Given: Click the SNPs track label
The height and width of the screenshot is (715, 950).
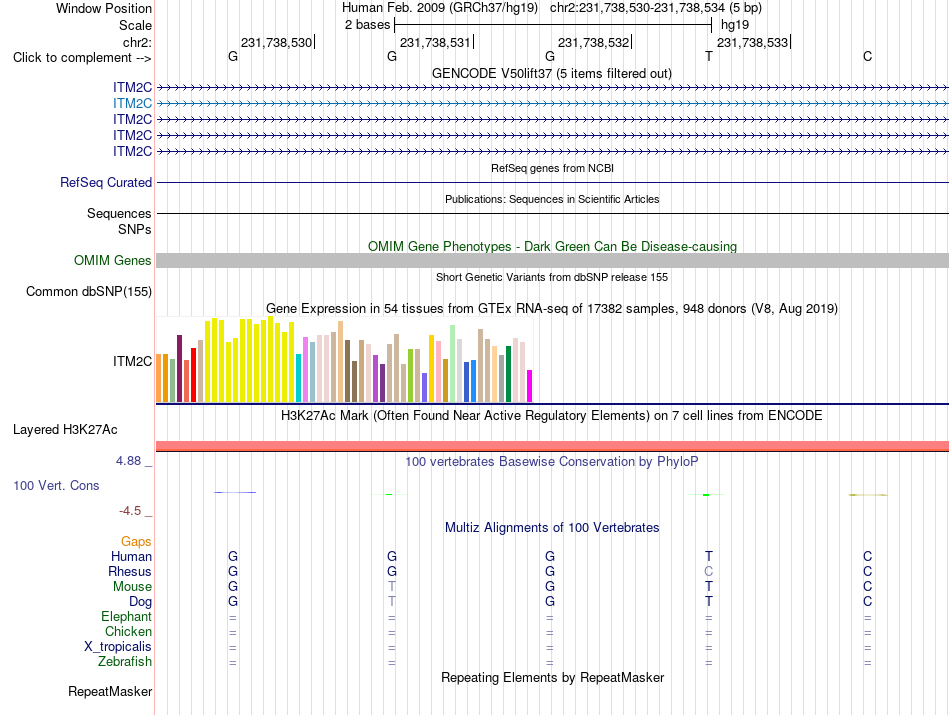Looking at the screenshot, I should click(x=135, y=230).
